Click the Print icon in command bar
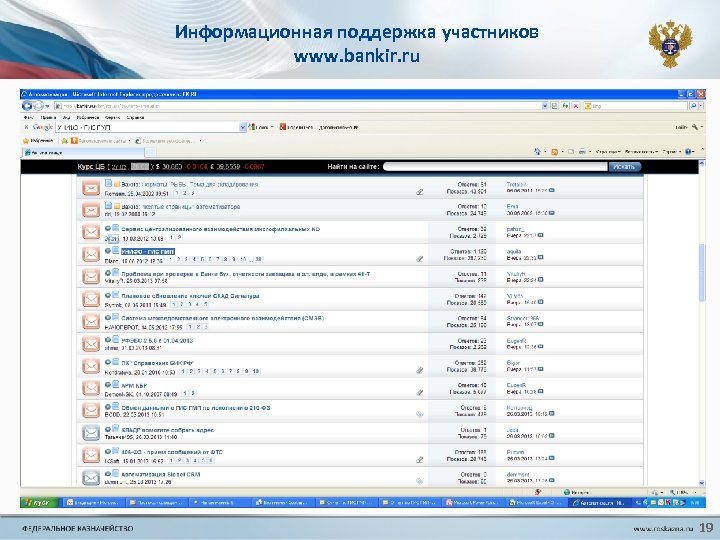 click(582, 152)
